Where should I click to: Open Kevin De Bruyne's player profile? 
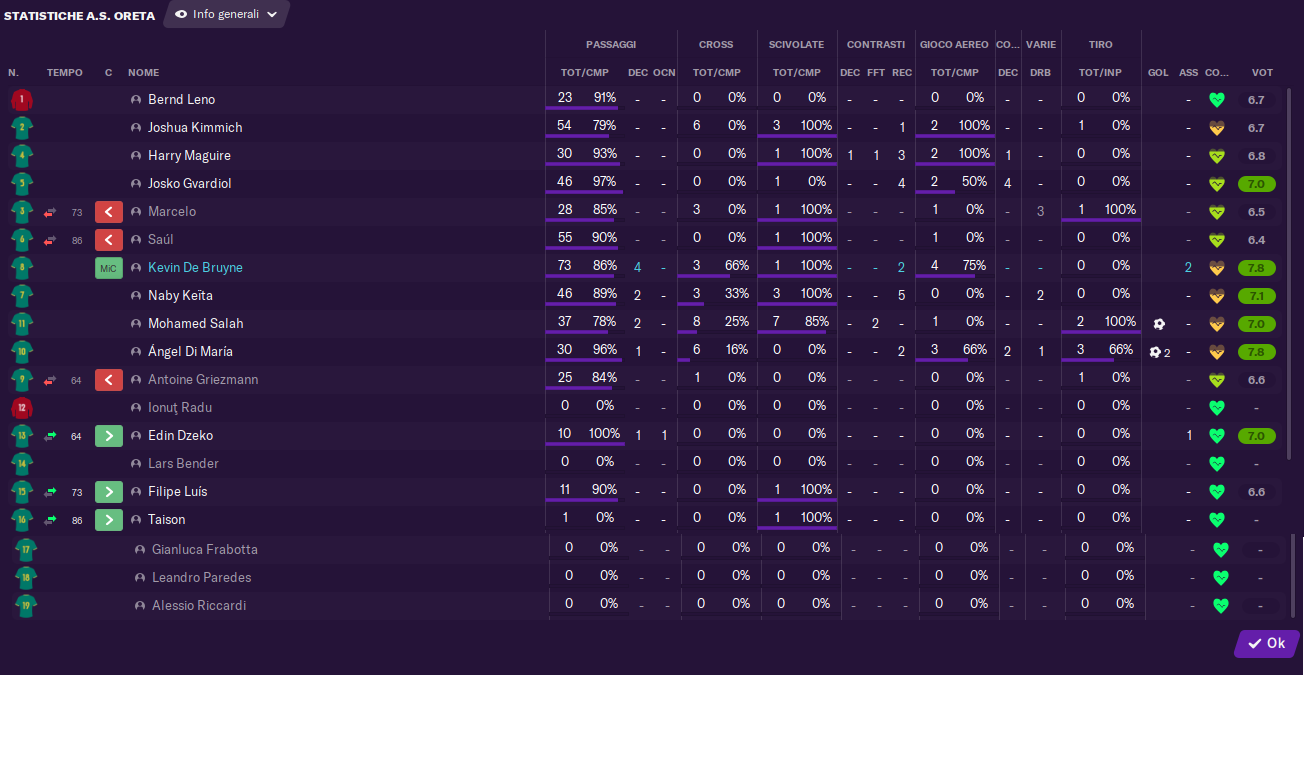195,268
